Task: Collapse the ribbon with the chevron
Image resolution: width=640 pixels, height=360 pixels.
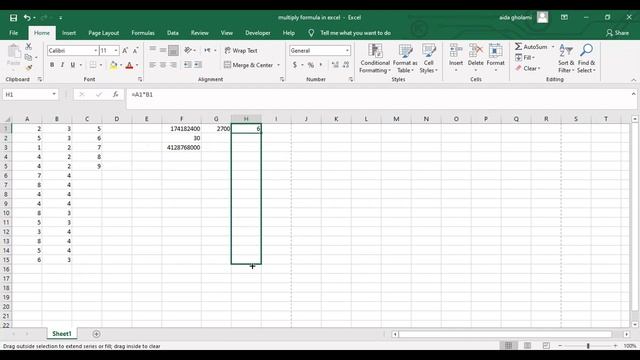Action: 633,80
